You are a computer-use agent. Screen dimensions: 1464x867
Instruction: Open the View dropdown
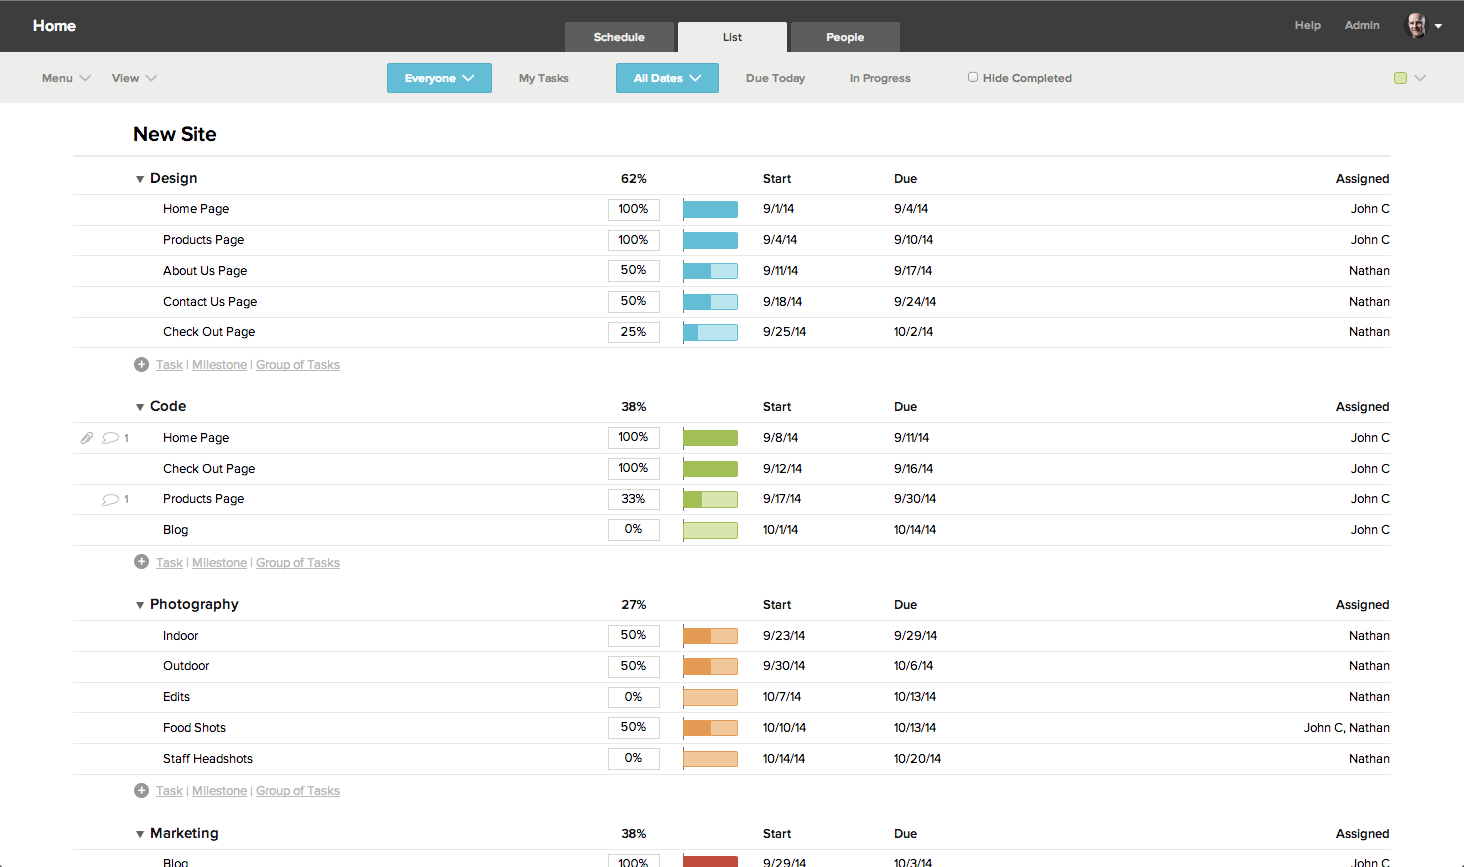point(134,78)
